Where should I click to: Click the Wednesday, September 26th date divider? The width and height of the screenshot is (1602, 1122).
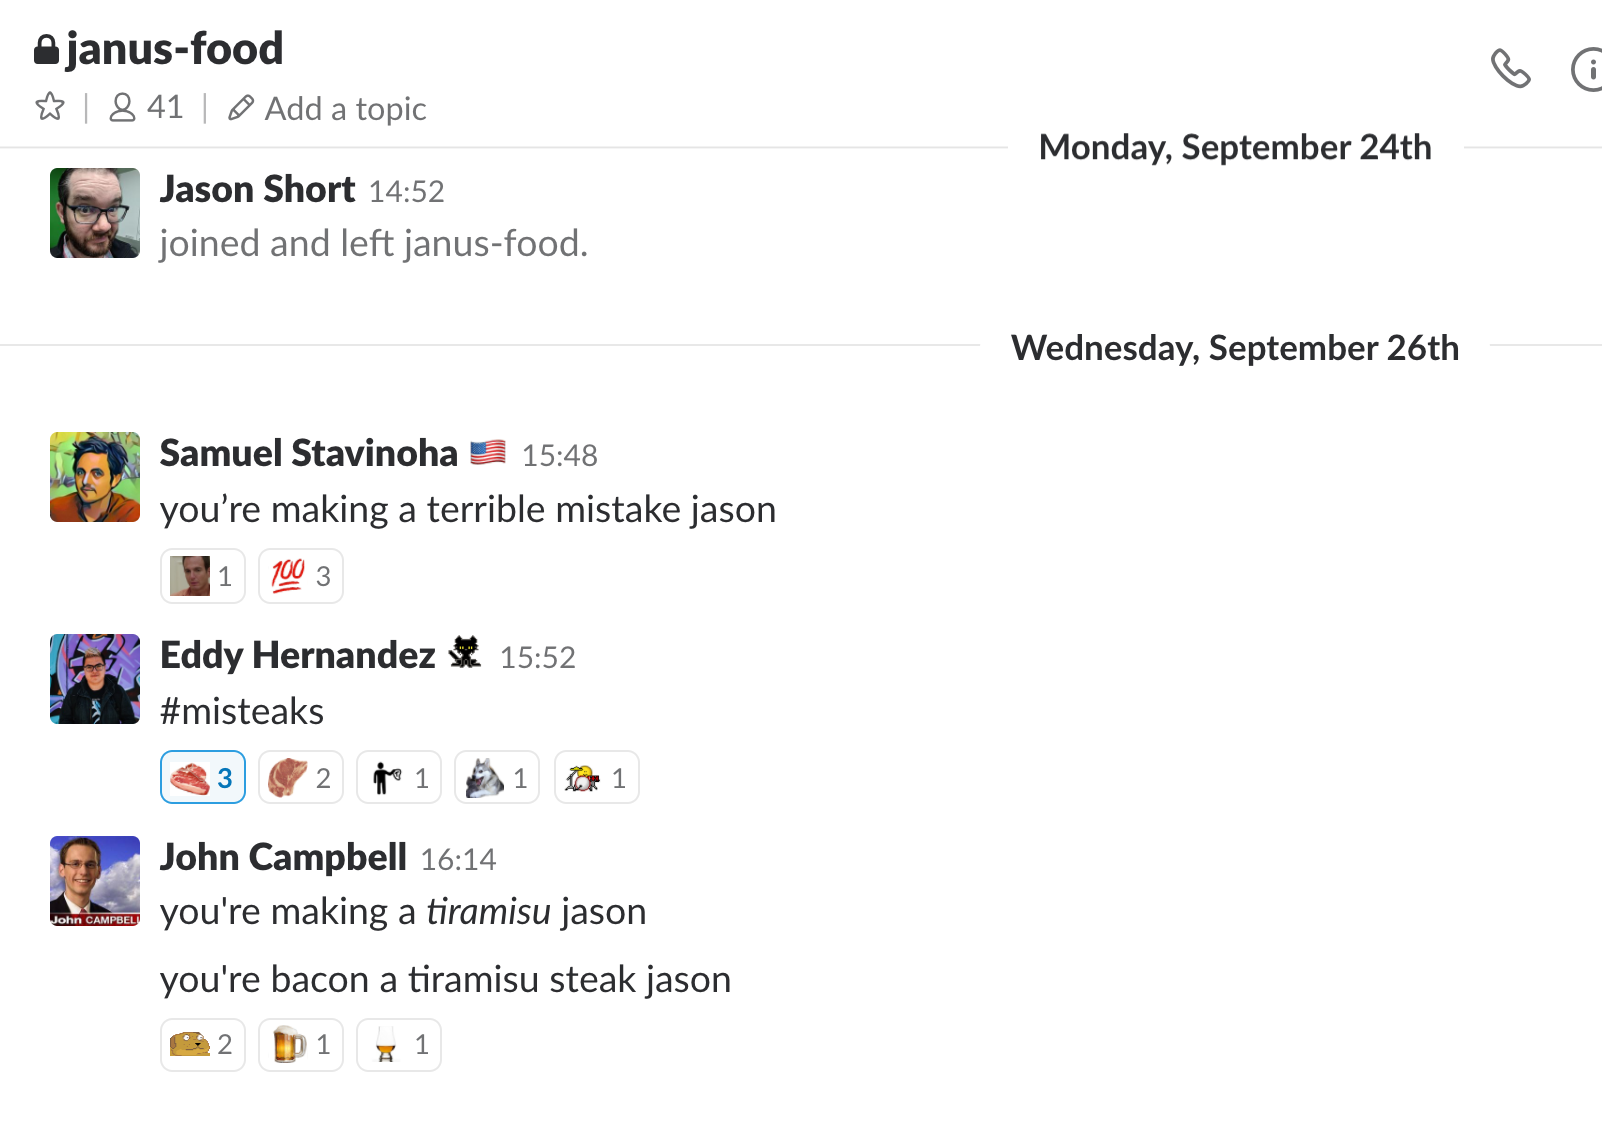pos(1235,348)
